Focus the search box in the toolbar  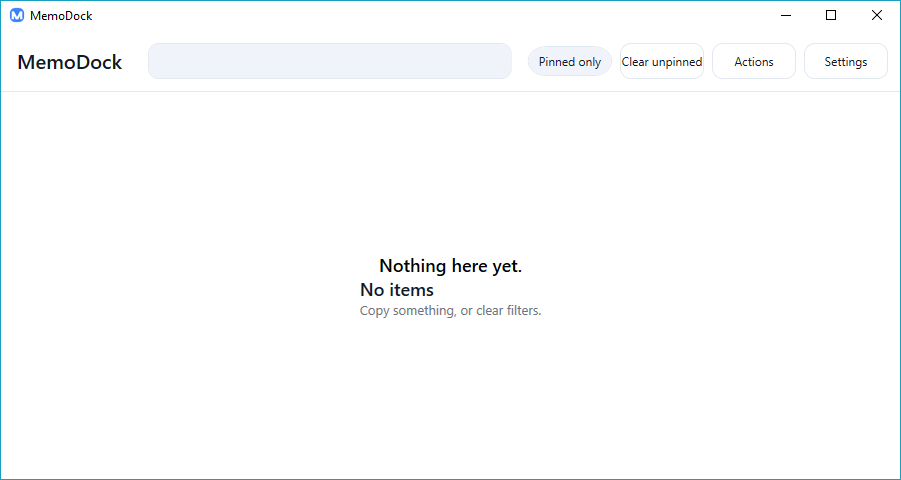(x=329, y=61)
